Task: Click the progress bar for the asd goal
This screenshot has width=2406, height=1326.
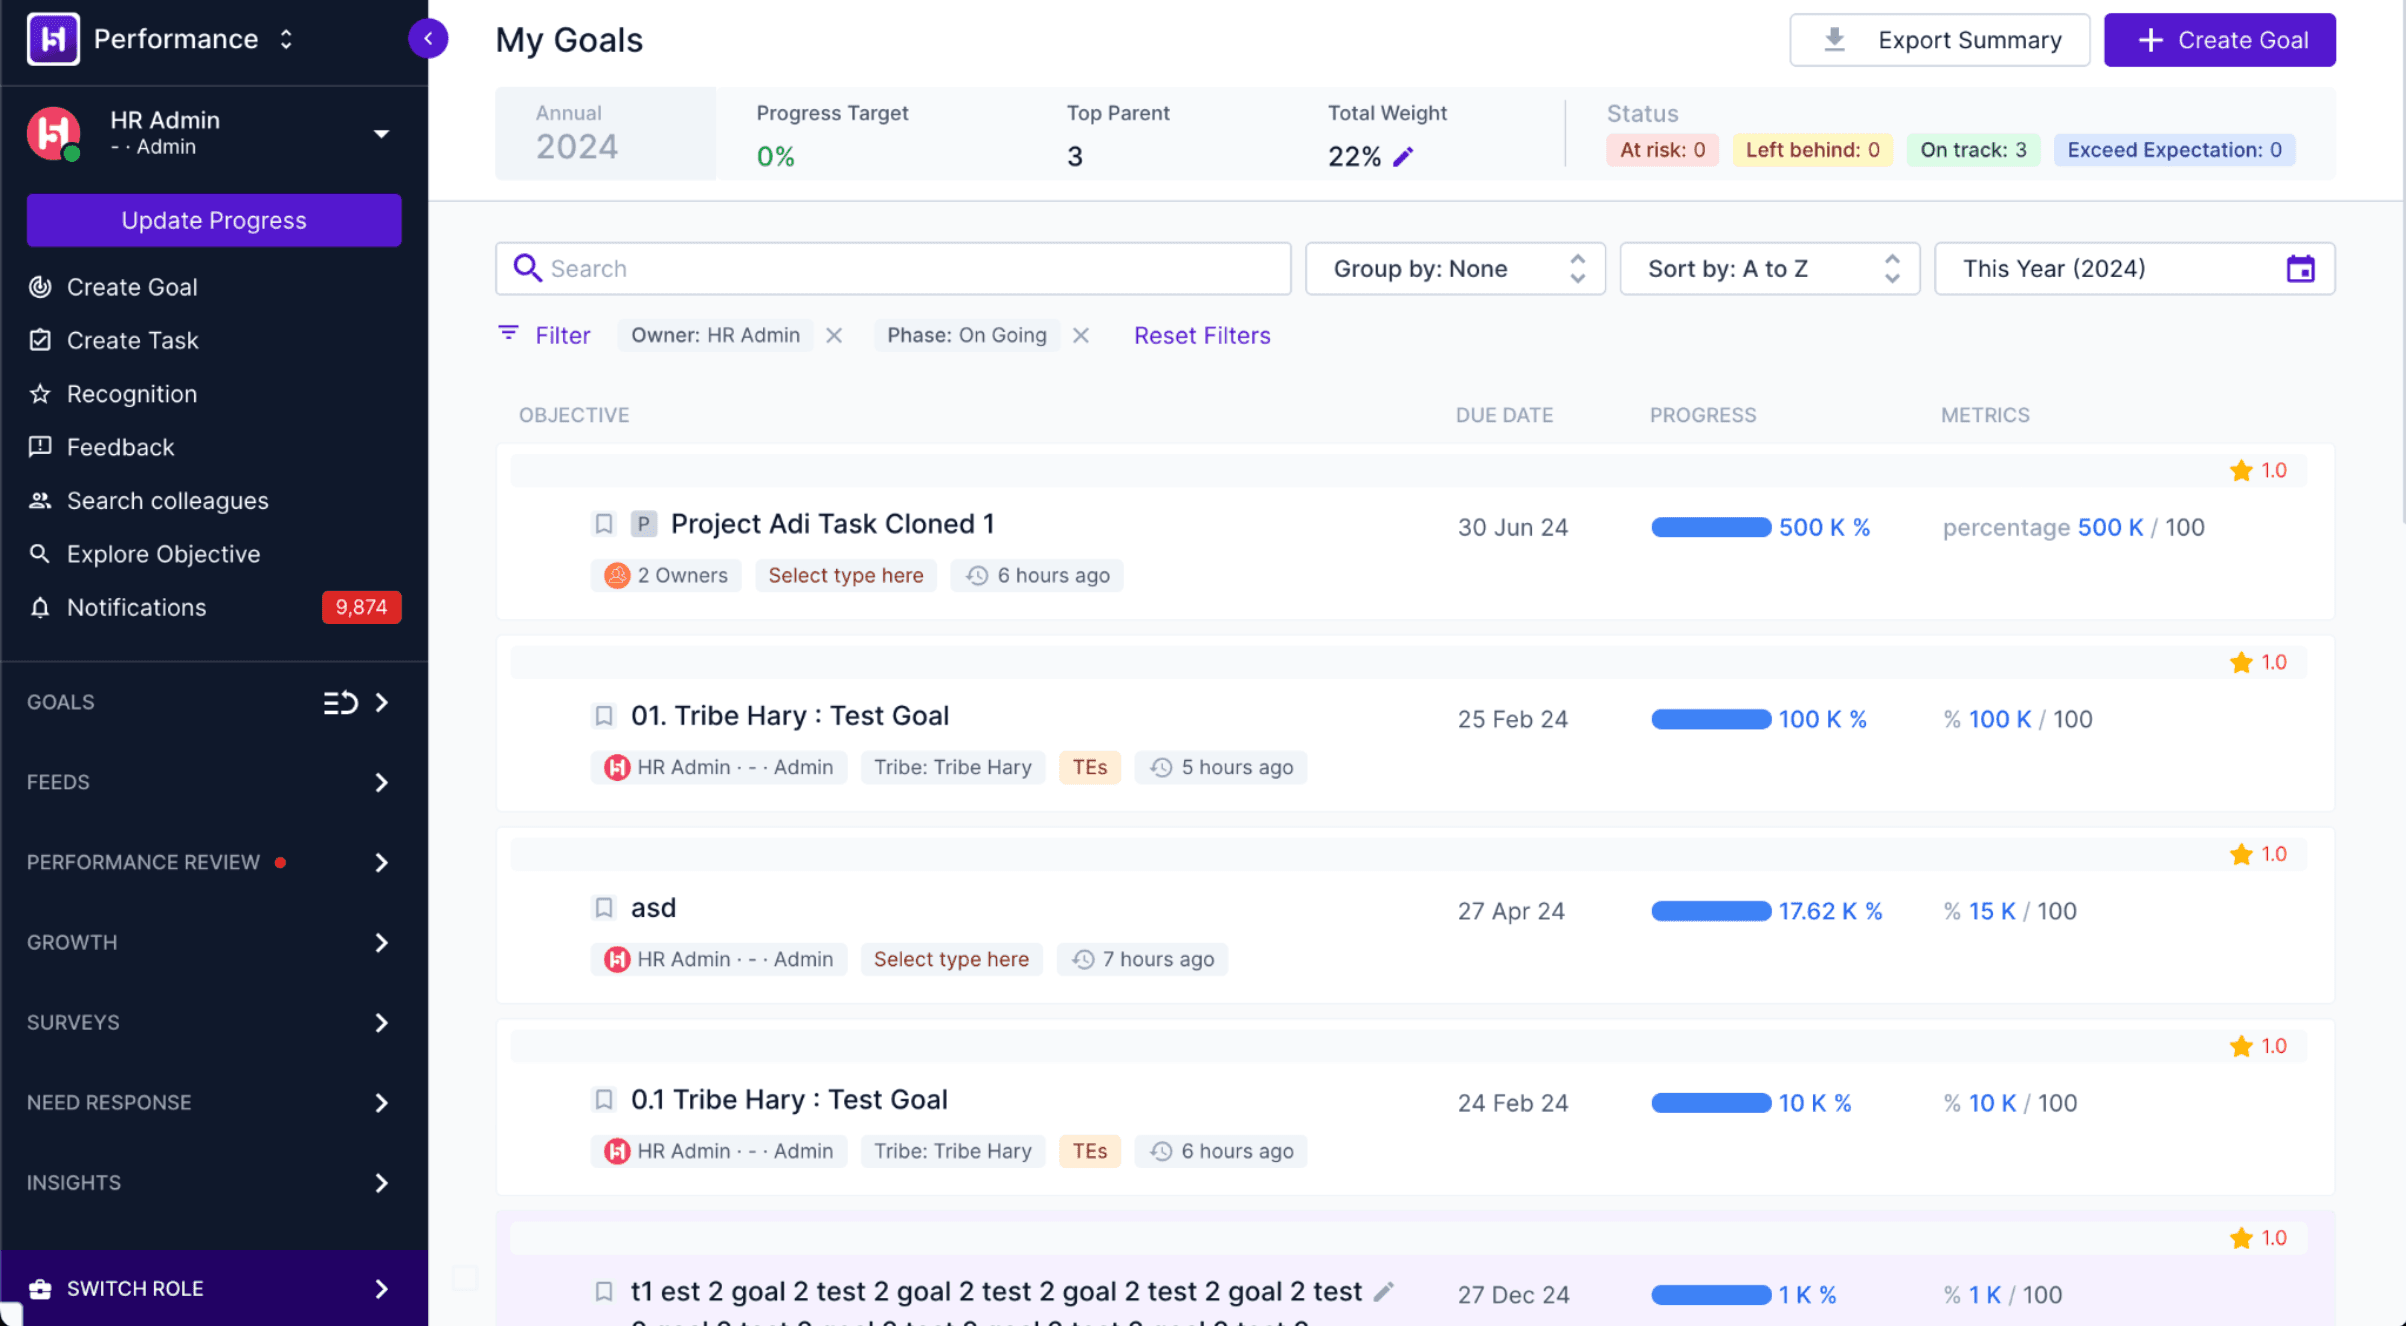Action: tap(1711, 911)
